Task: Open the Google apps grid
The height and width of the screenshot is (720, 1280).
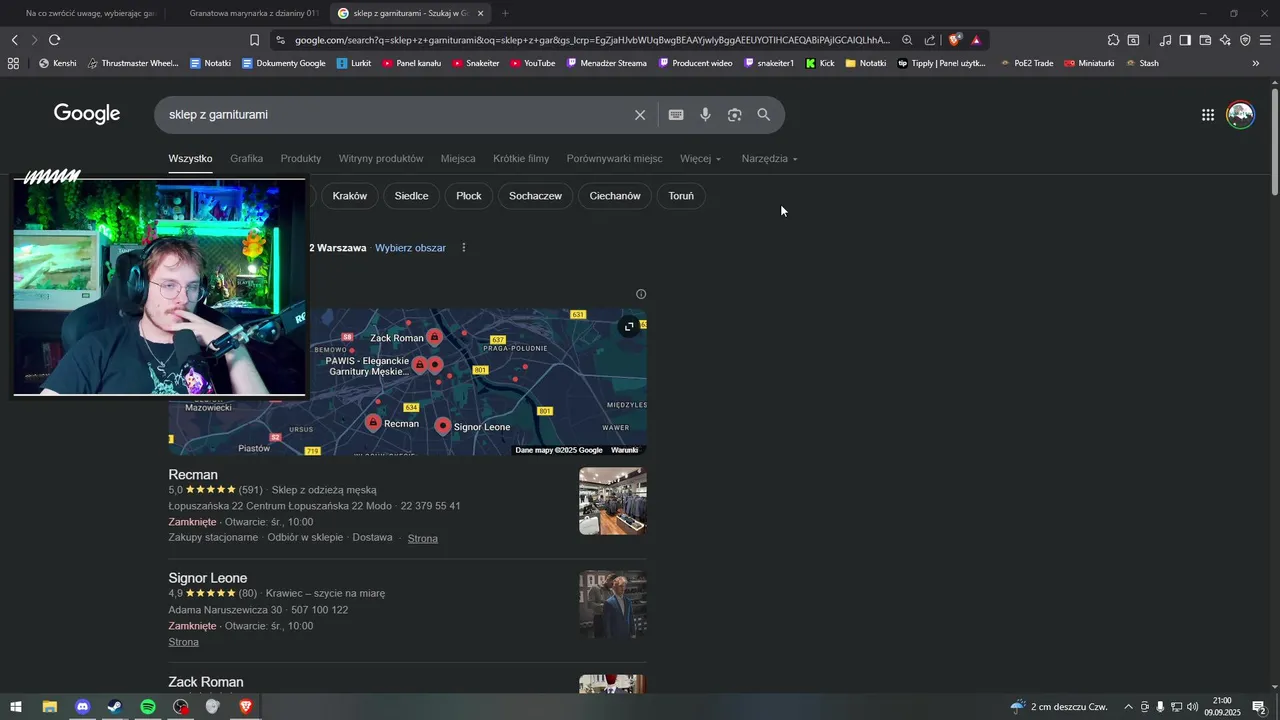Action: tap(1208, 115)
